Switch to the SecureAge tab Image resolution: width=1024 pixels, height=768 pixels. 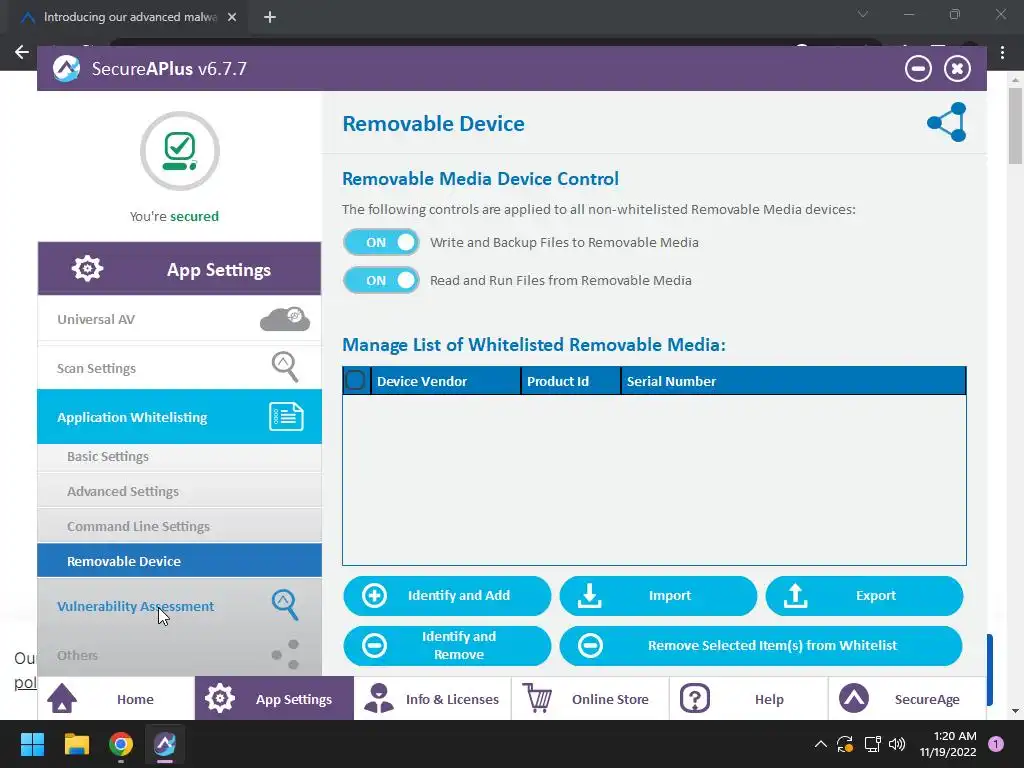coord(907,699)
